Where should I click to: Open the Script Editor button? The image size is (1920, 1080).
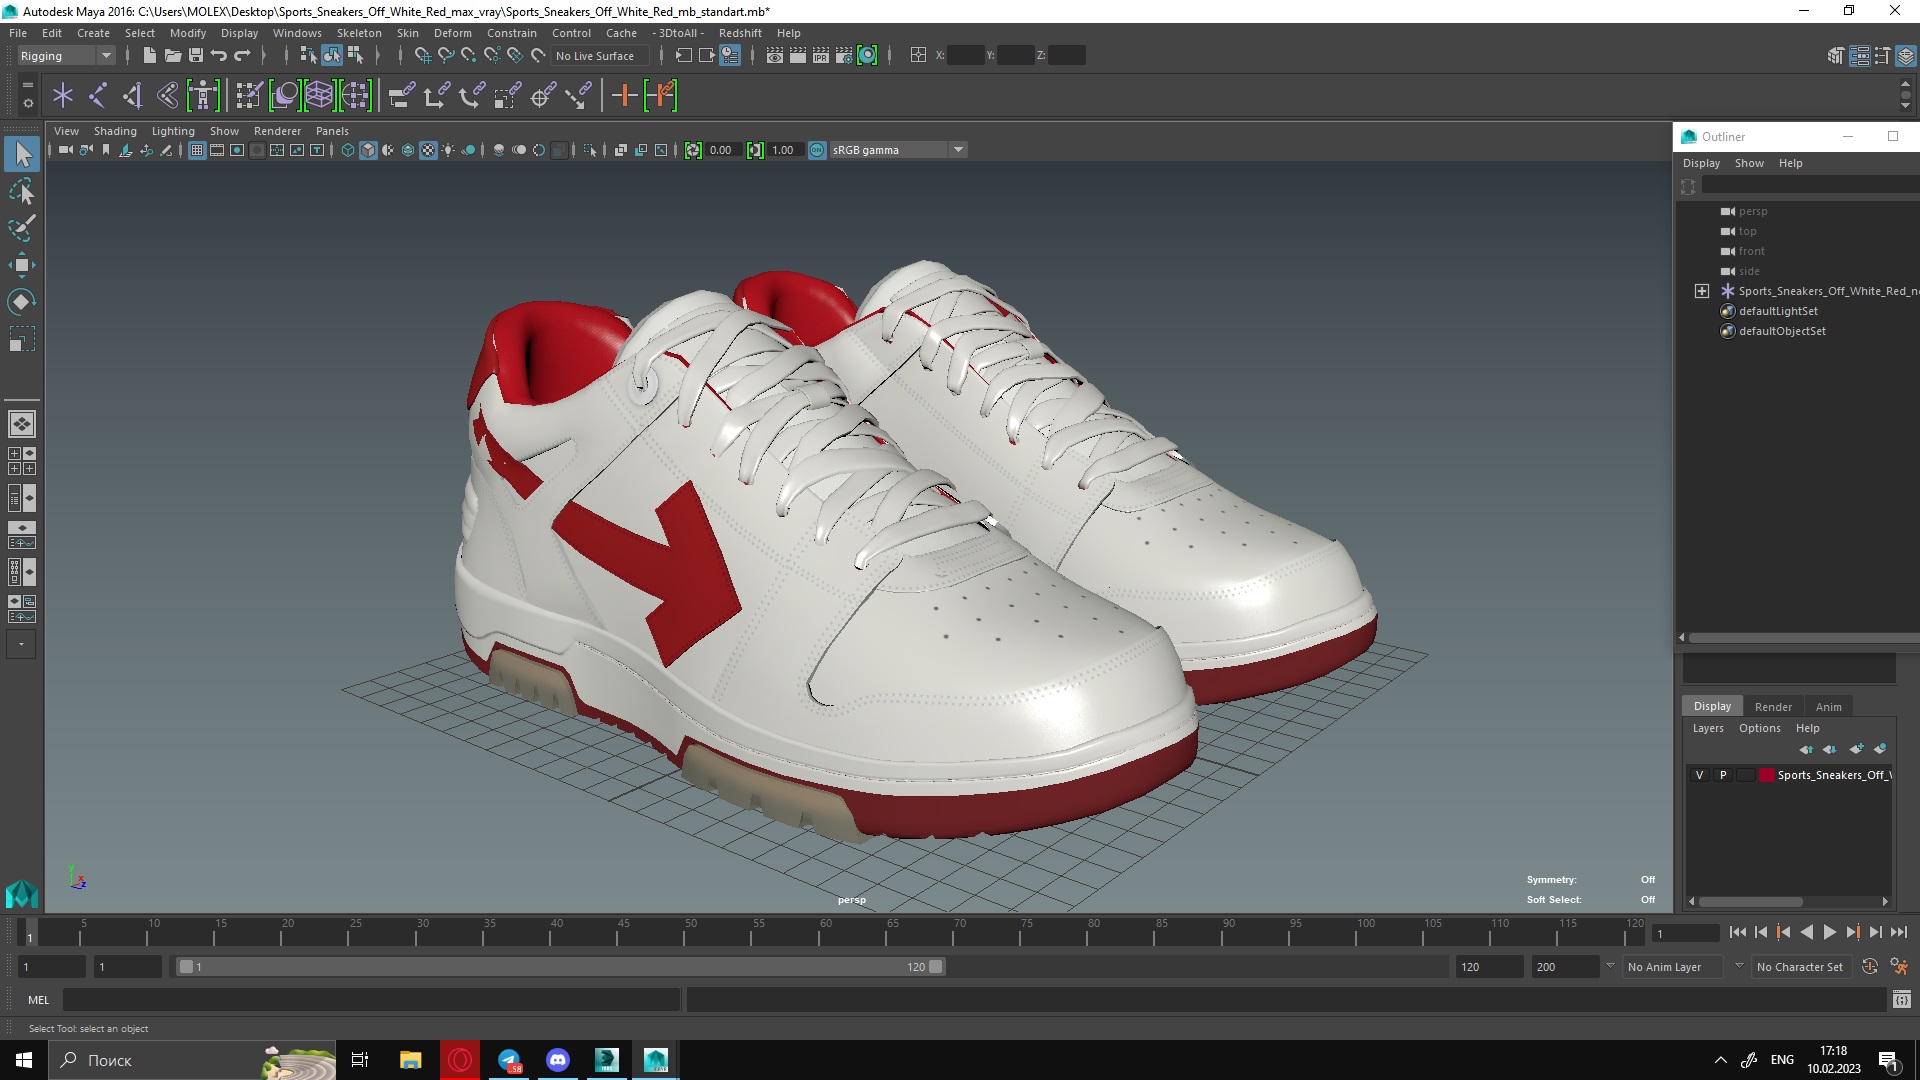pyautogui.click(x=1902, y=1000)
